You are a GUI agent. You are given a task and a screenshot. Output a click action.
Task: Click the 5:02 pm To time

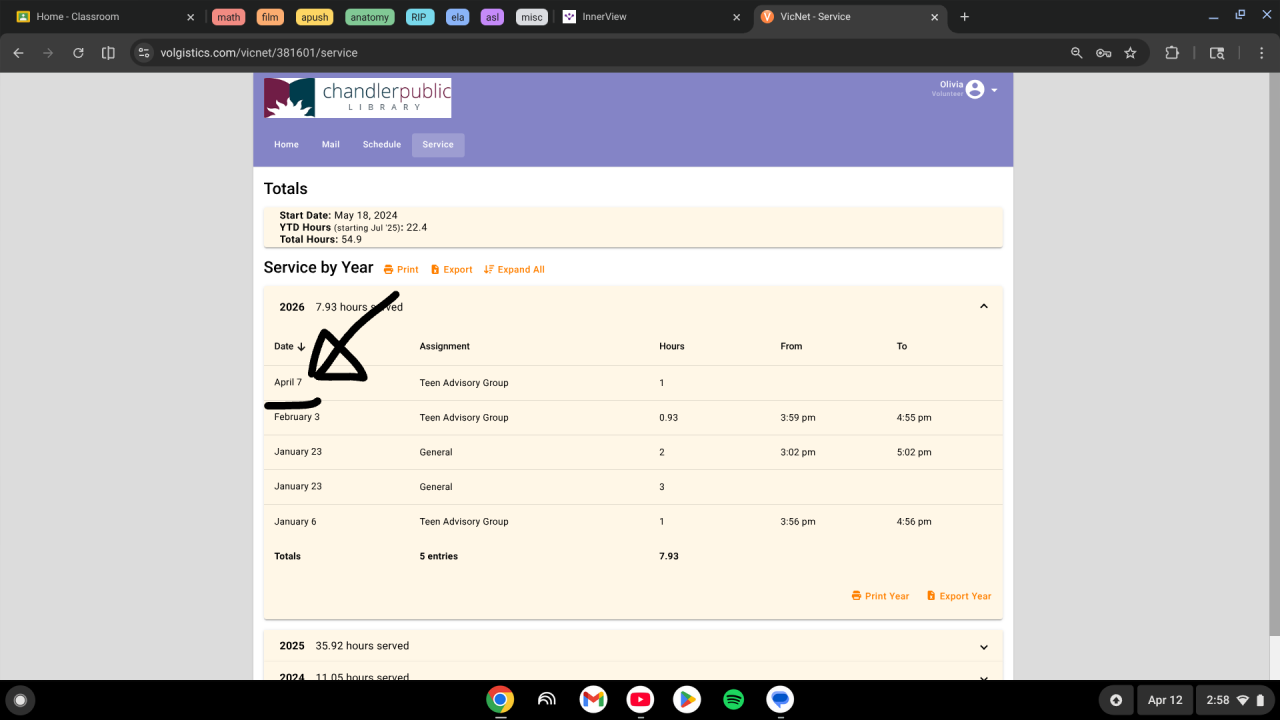pos(914,452)
